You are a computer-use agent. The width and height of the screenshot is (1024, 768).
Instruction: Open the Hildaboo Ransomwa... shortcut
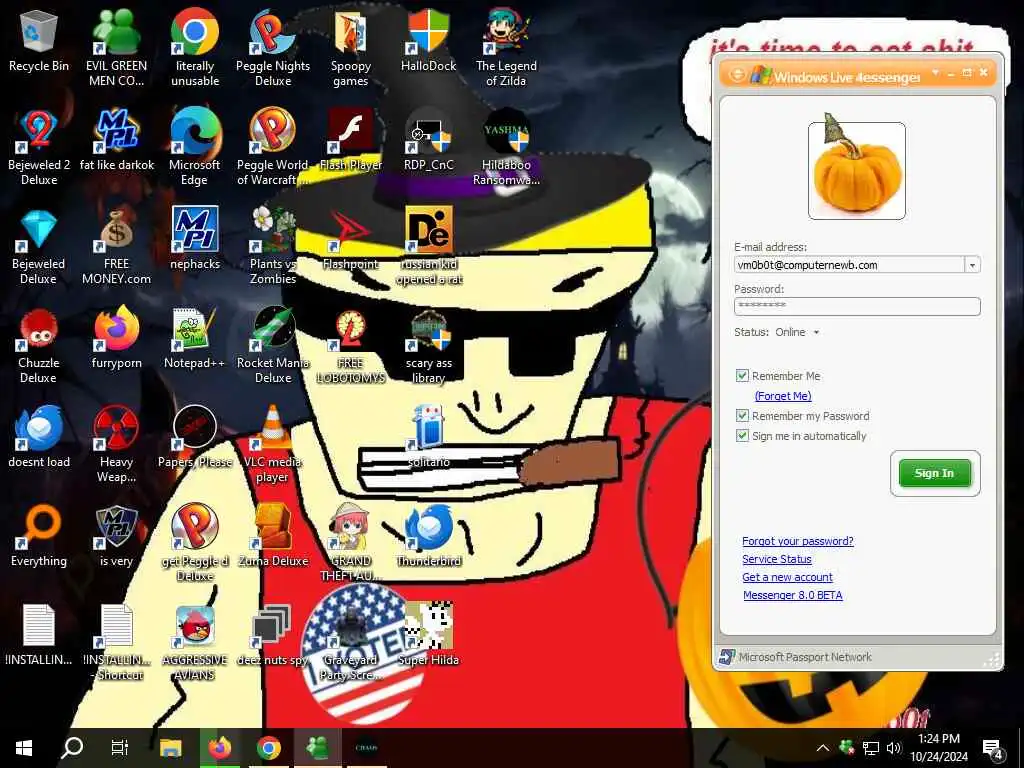click(x=506, y=147)
